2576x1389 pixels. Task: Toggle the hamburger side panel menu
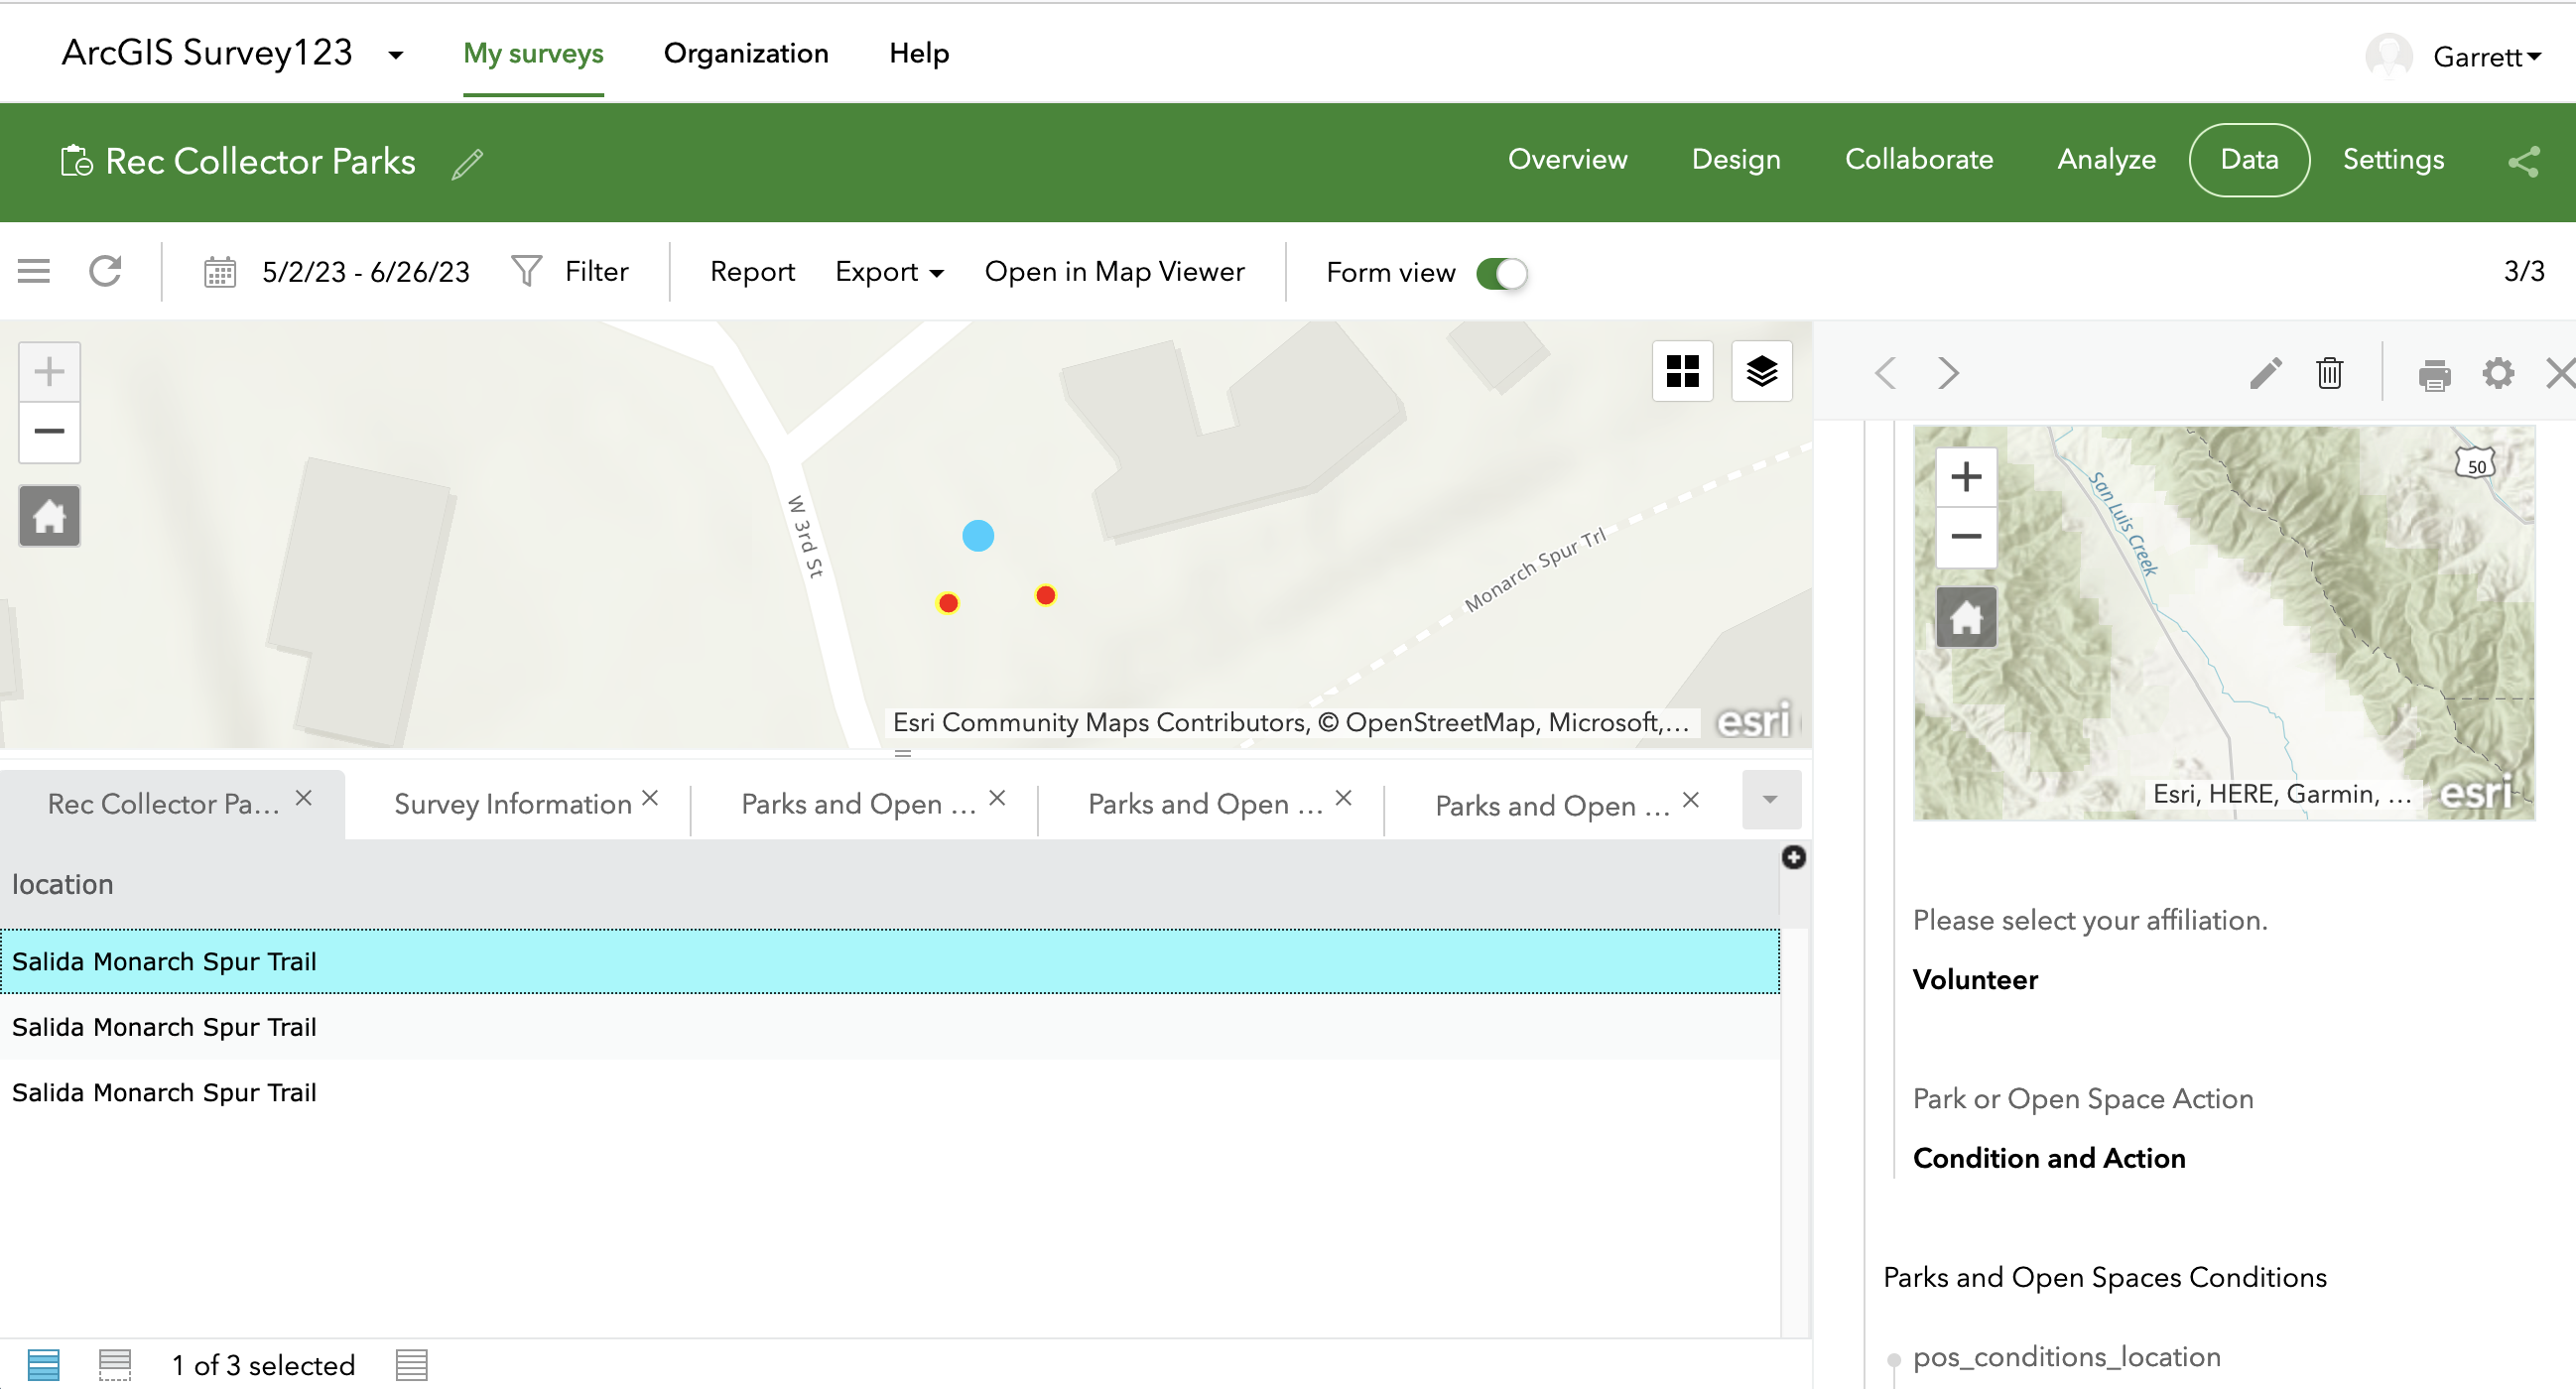tap(33, 271)
